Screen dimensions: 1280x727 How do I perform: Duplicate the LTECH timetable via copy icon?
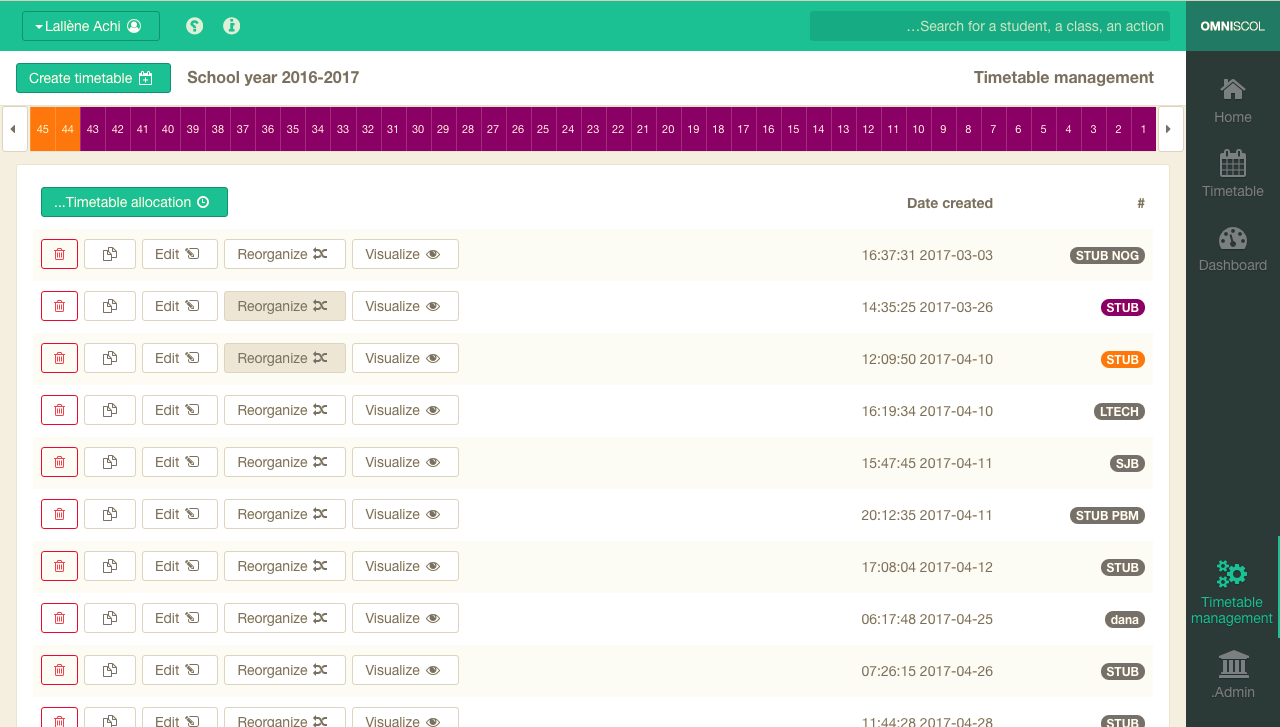click(x=110, y=410)
